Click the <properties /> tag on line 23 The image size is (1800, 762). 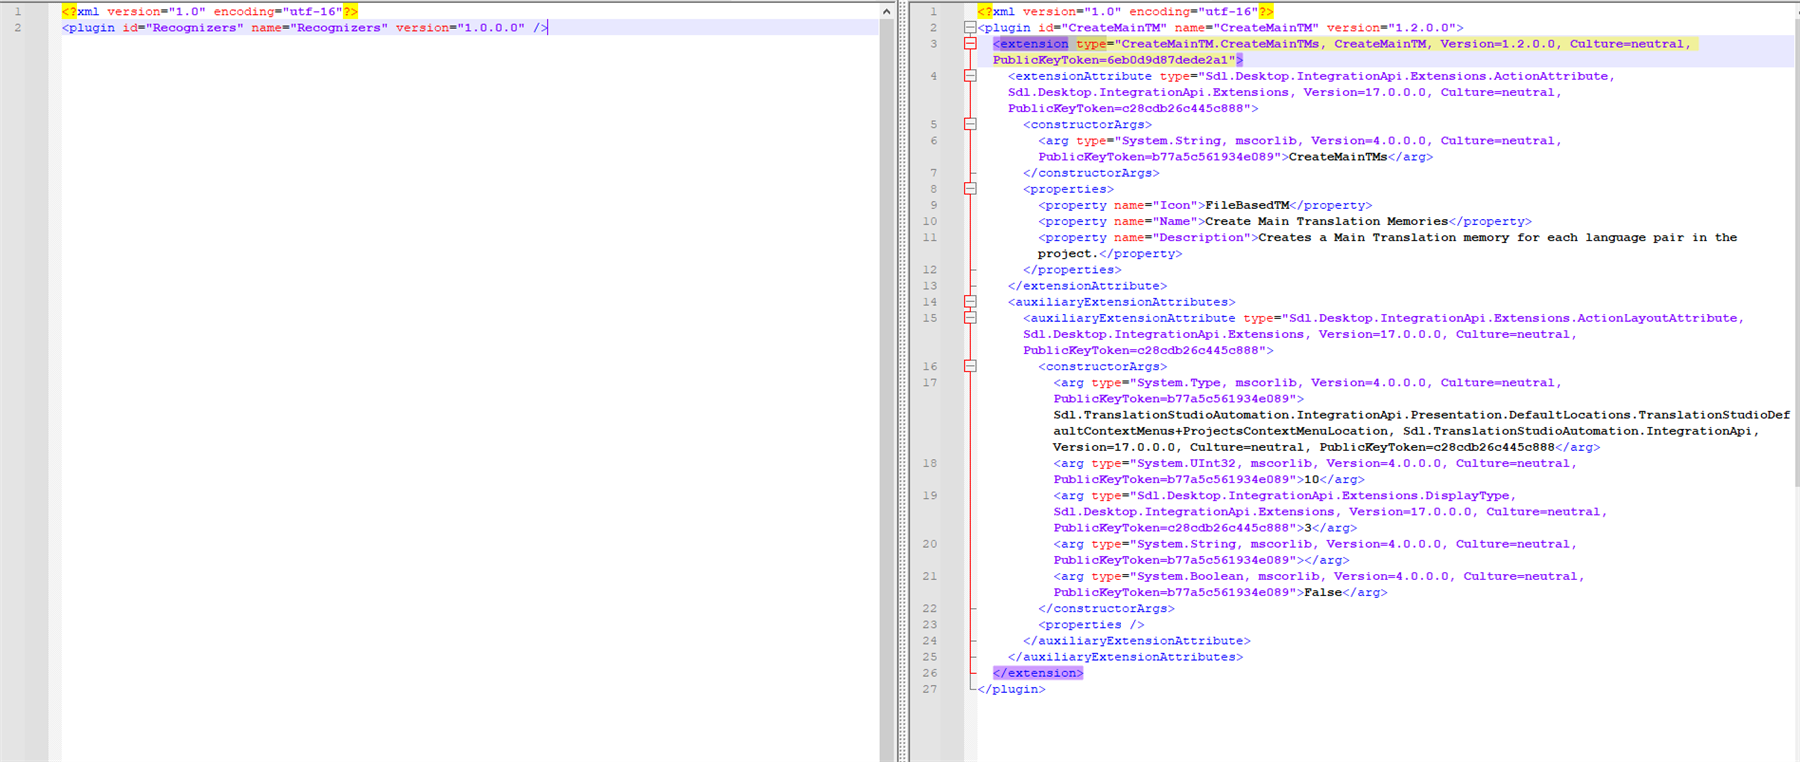pos(1091,624)
